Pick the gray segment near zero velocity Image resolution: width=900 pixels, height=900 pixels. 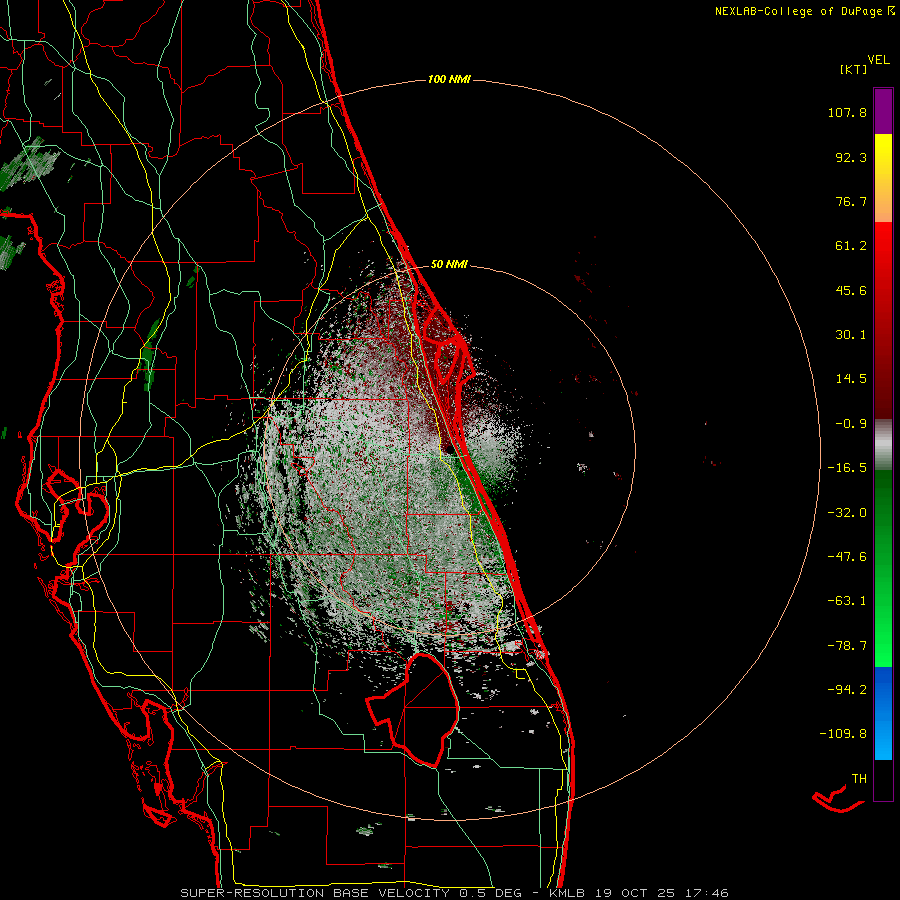883,444
